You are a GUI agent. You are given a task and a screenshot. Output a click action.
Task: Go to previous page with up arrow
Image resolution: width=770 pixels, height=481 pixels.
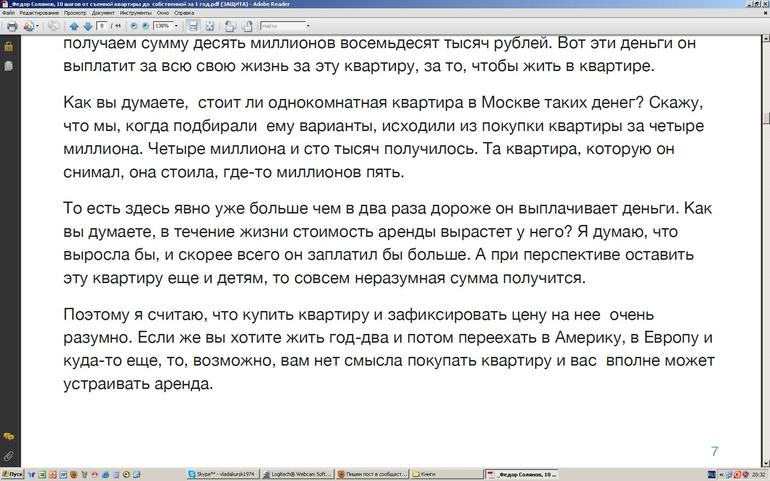[74, 26]
